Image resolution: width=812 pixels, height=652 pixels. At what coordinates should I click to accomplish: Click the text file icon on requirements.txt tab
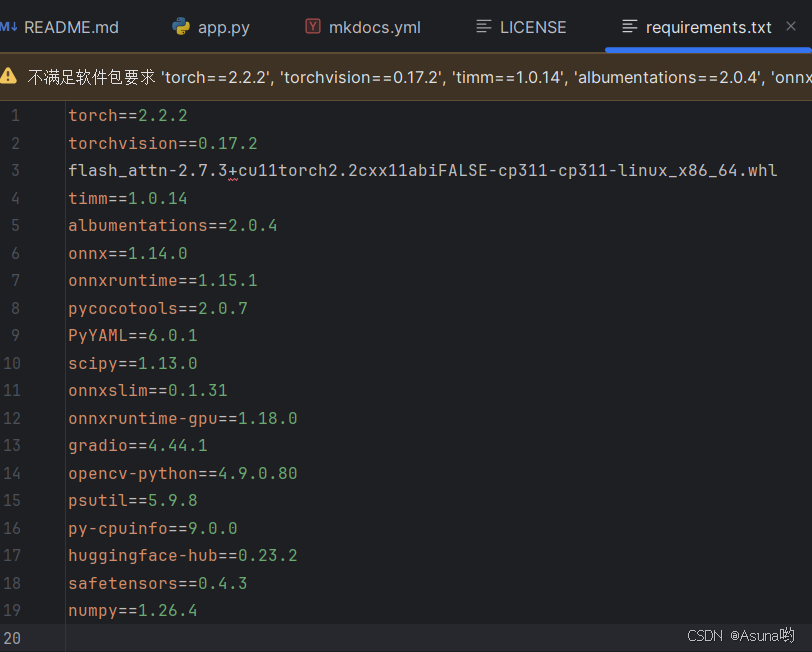tap(627, 27)
